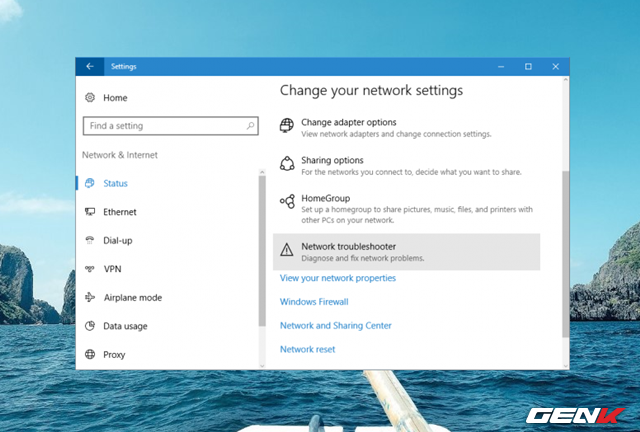Click the Sharing options icon
Screen dimensions: 640x432
point(287,164)
